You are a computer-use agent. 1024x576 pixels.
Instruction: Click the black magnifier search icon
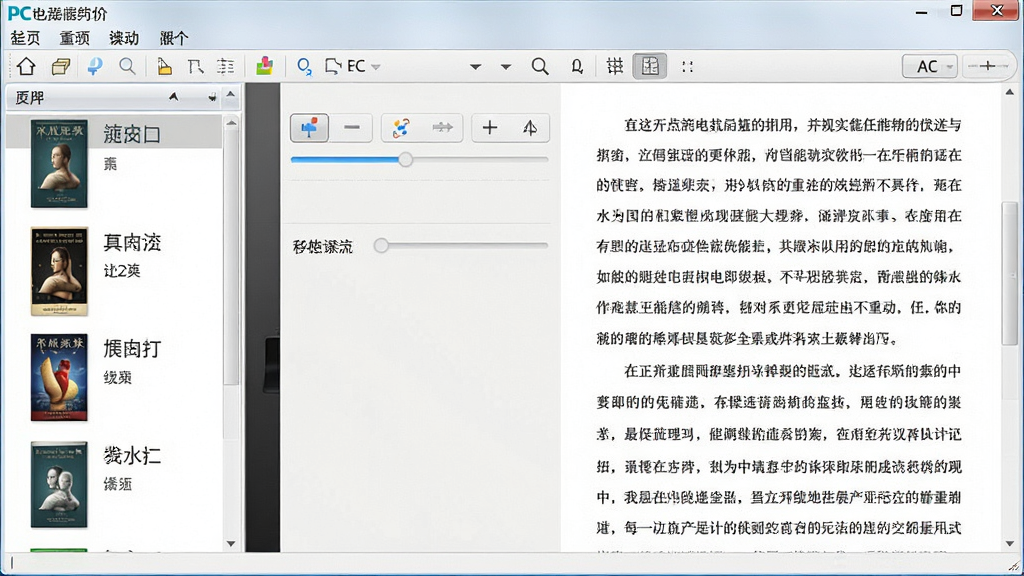(x=539, y=66)
